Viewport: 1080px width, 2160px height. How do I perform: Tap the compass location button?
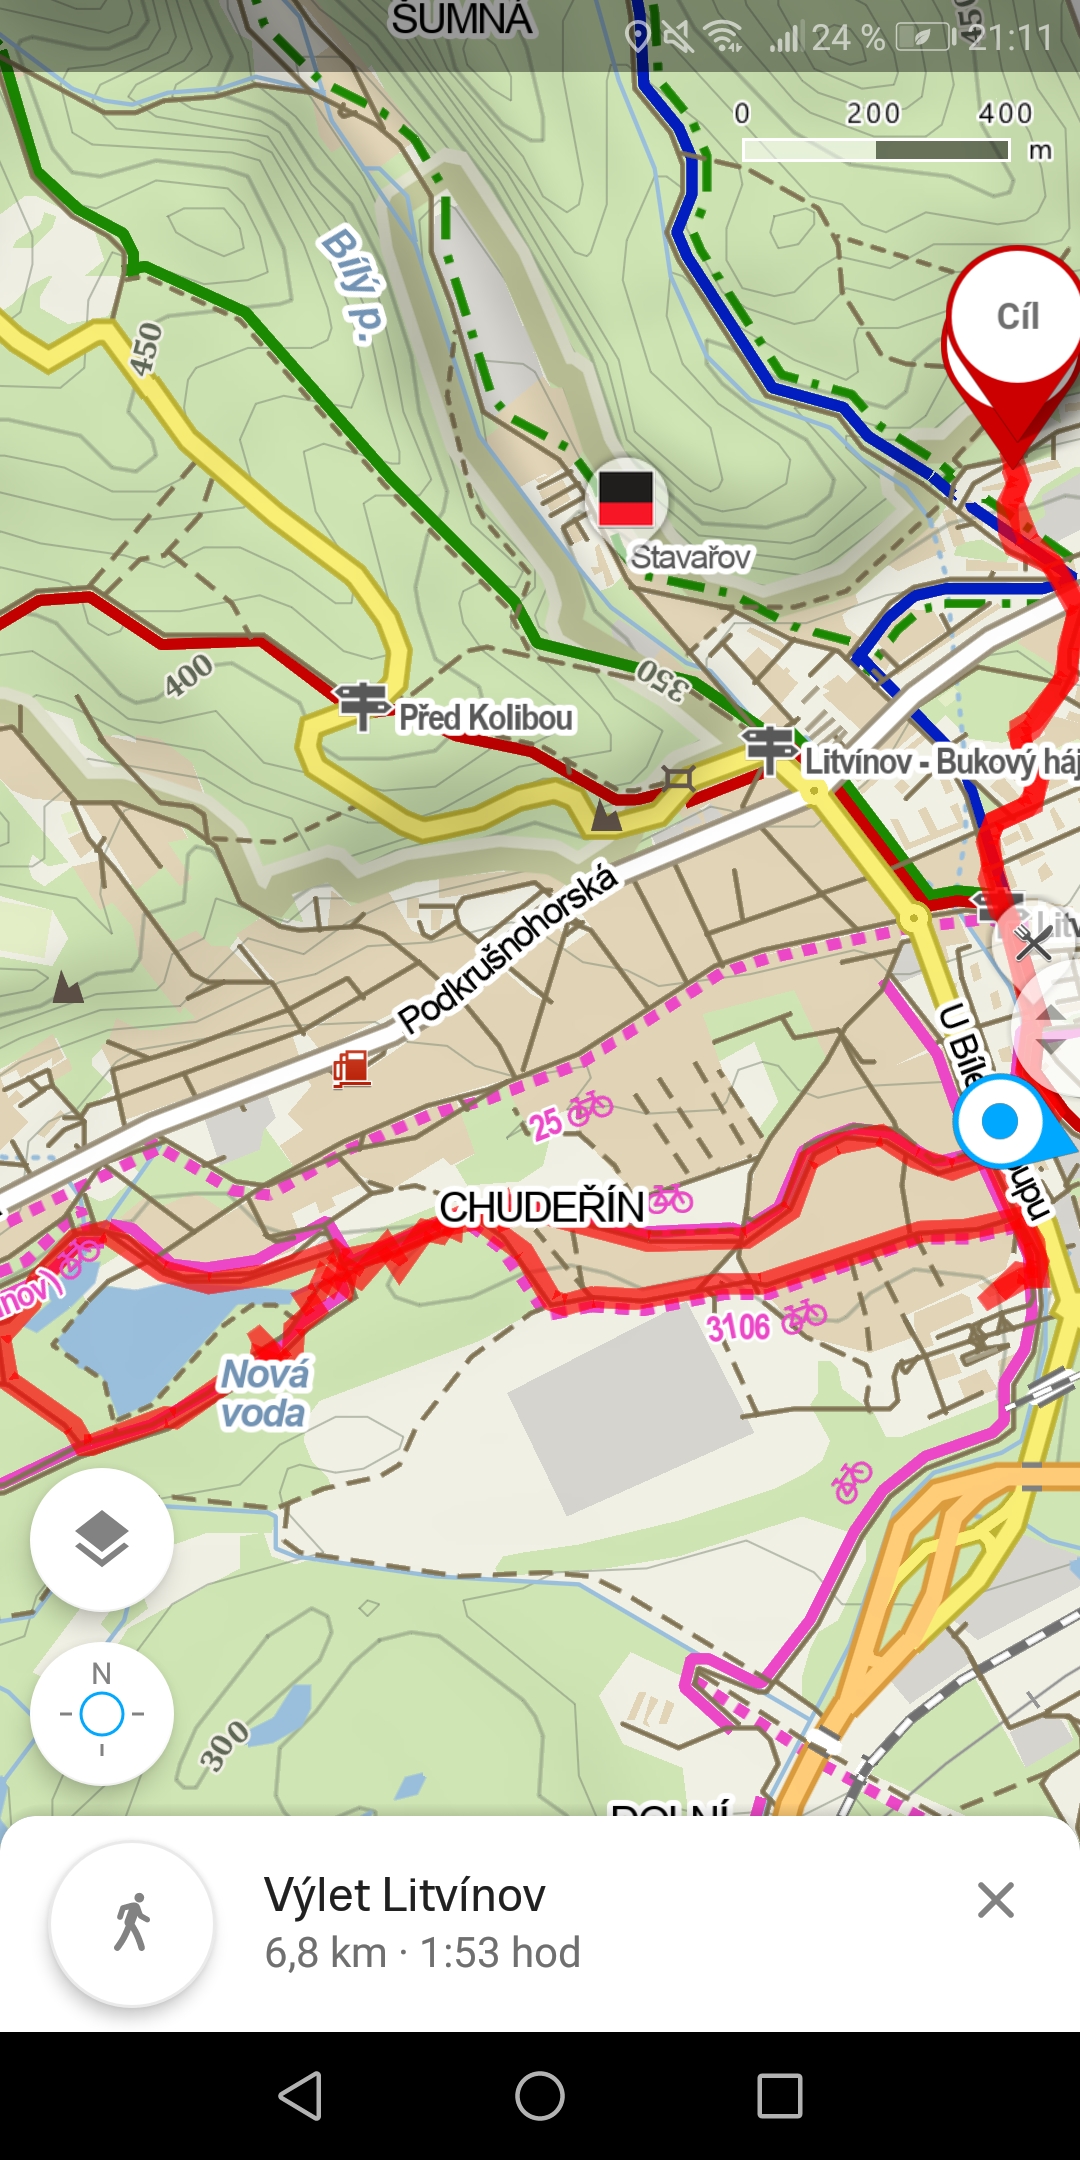coord(102,1714)
